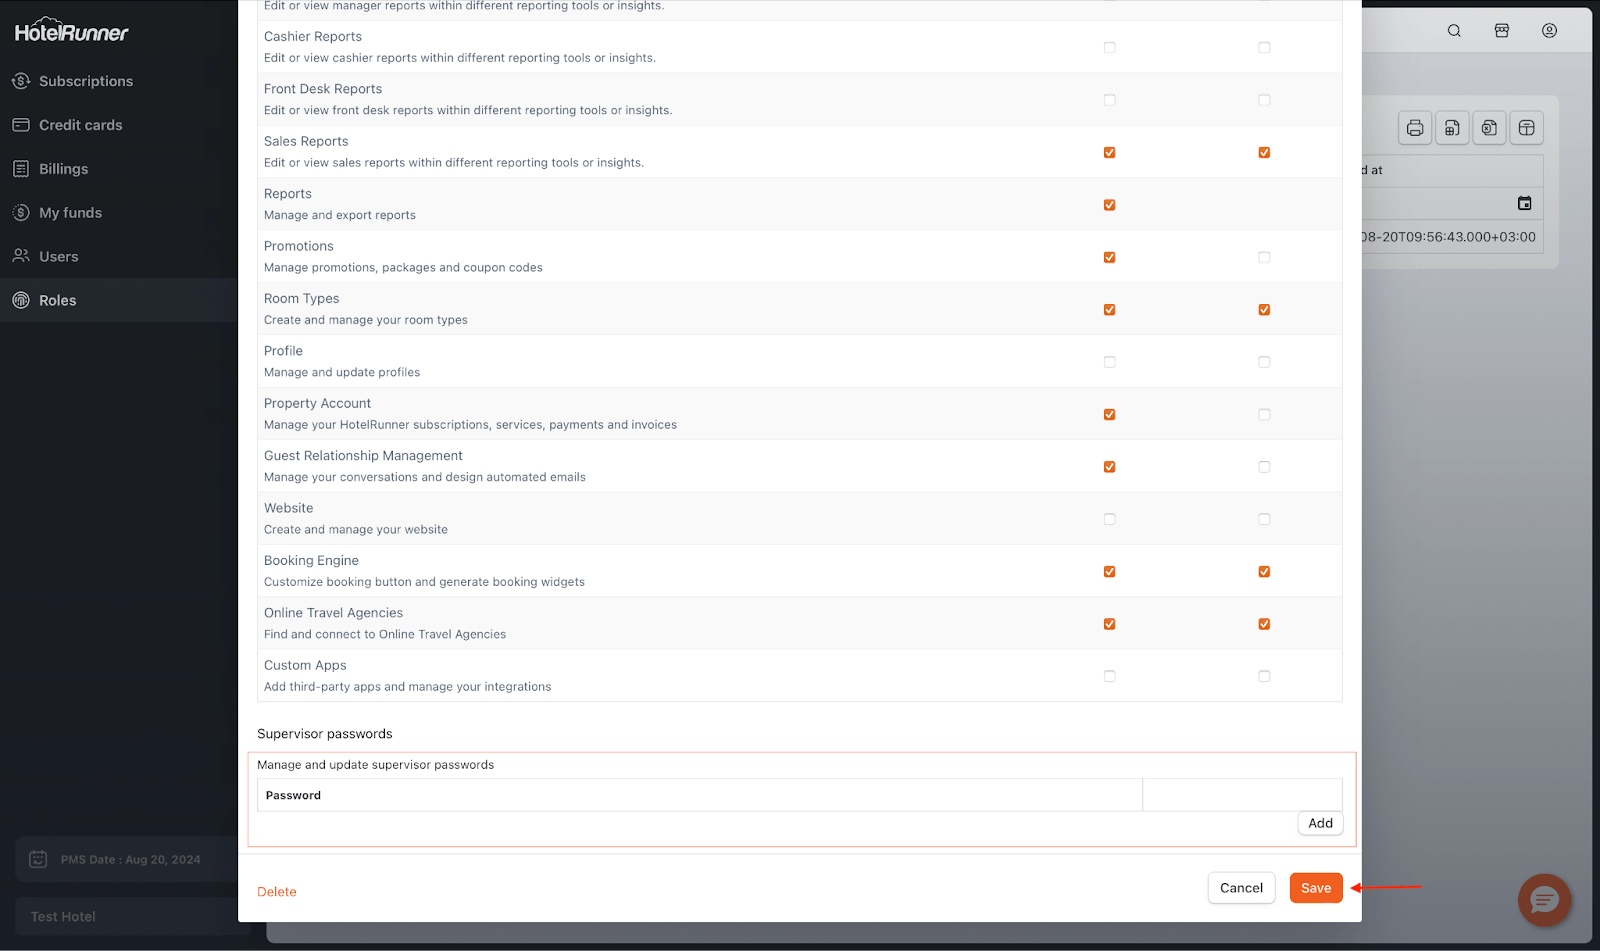Open the table columns layout icon
Viewport: 1600px width, 951px height.
pyautogui.click(x=1526, y=128)
